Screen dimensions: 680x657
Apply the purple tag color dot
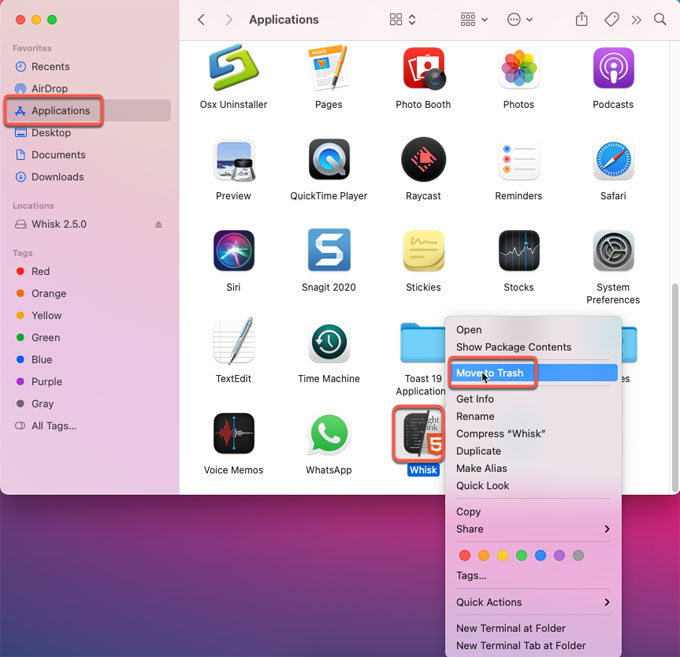point(559,555)
